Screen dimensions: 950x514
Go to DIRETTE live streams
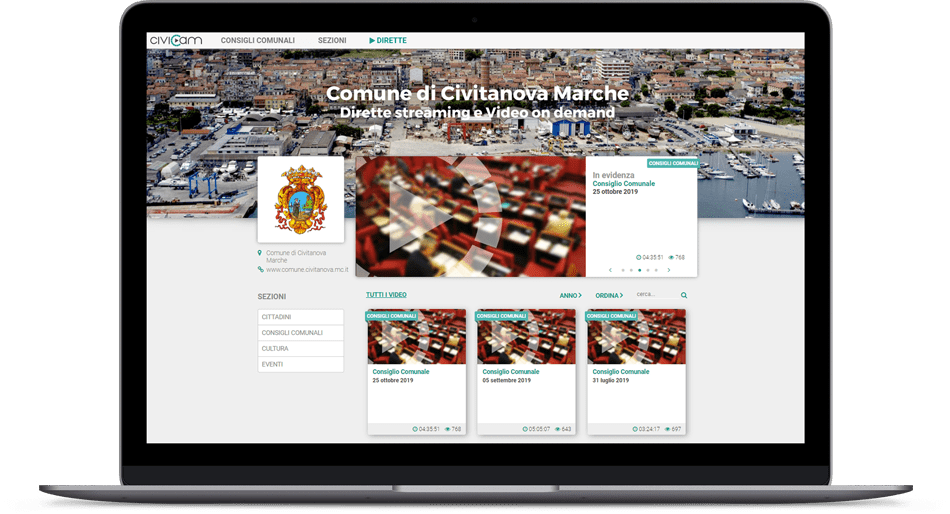pyautogui.click(x=388, y=41)
